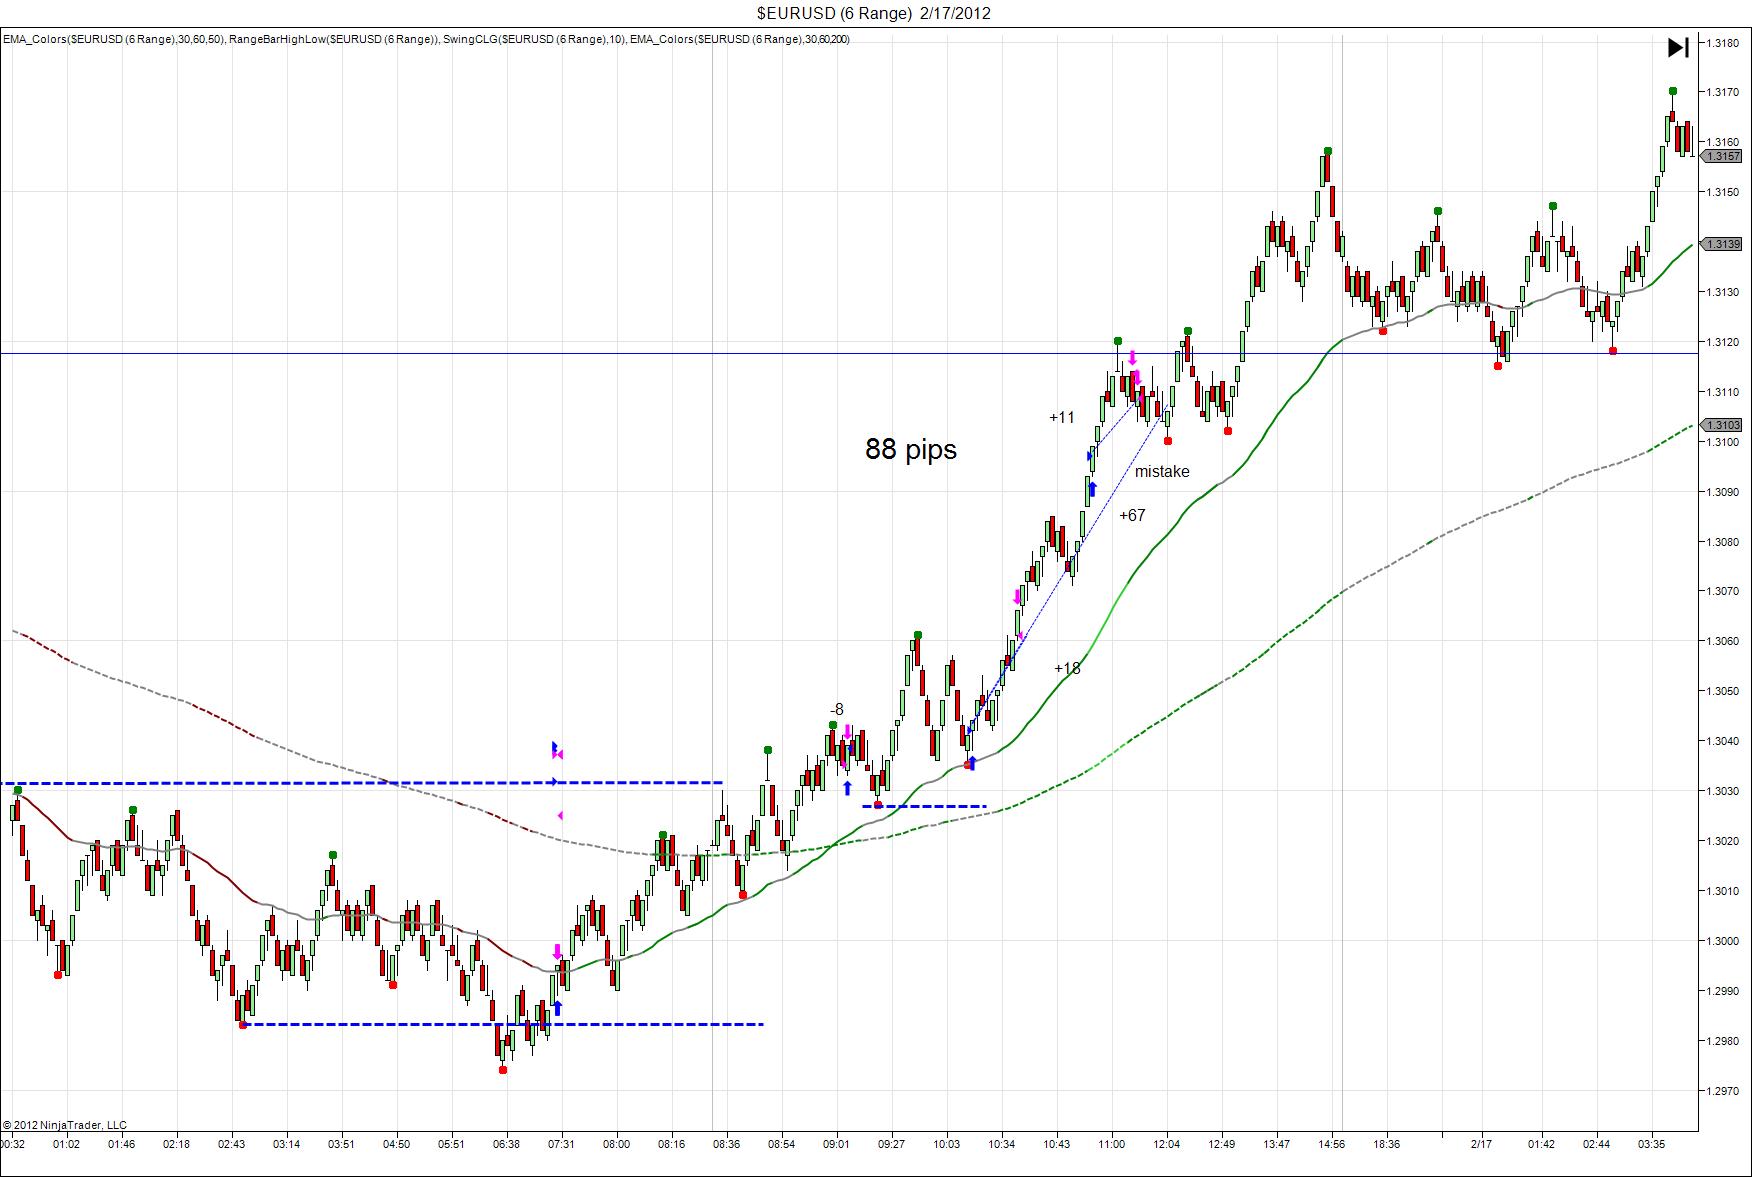
Task: Click the 1.2980 price axis label
Action: pos(1724,1041)
